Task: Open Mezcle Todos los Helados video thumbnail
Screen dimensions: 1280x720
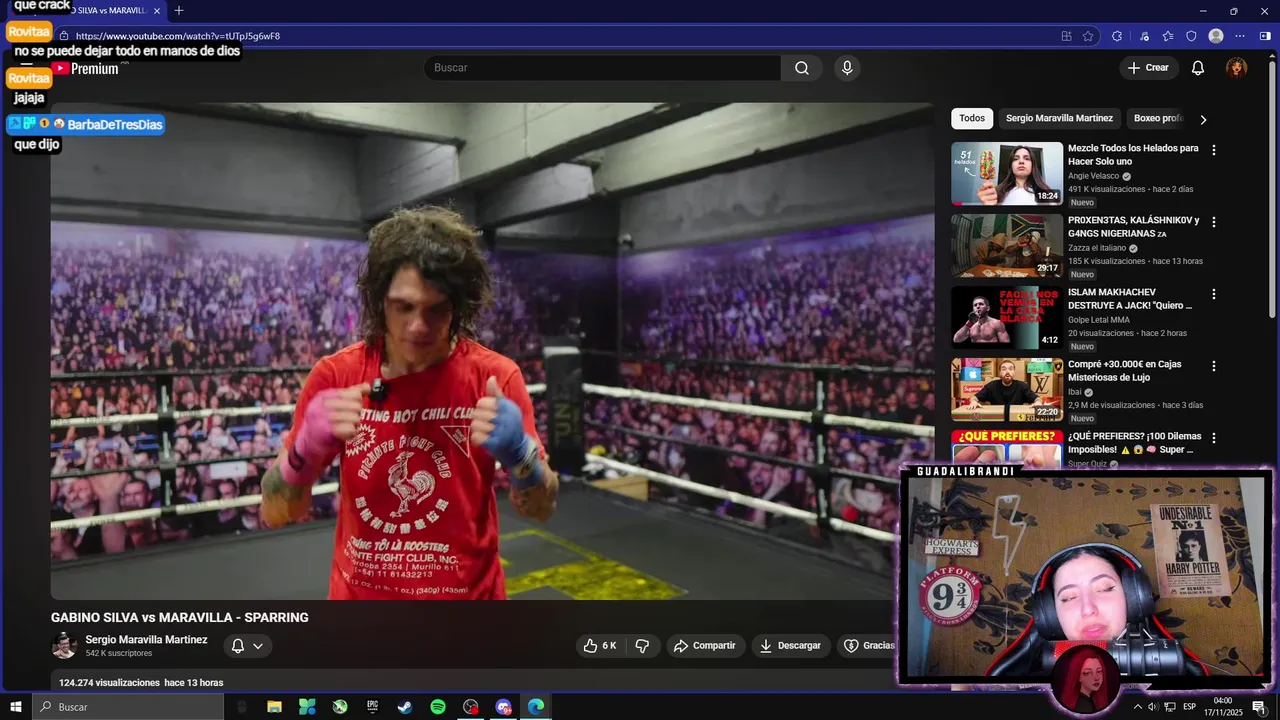Action: [x=1007, y=174]
